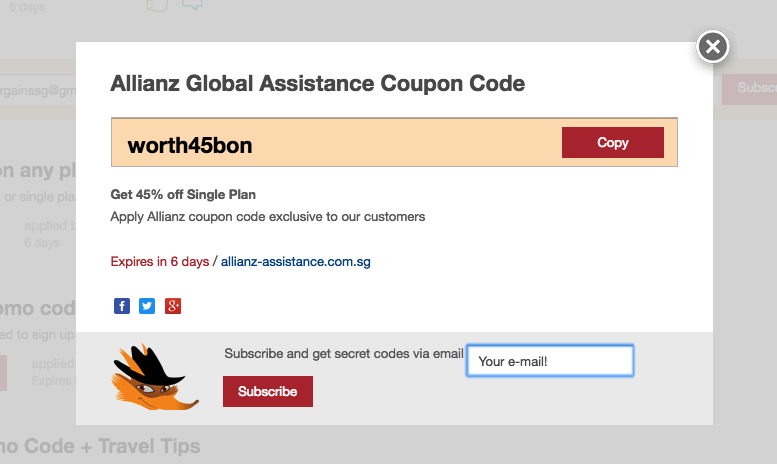
Task: Click the Get 45% off Single Plan text
Action: point(183,194)
